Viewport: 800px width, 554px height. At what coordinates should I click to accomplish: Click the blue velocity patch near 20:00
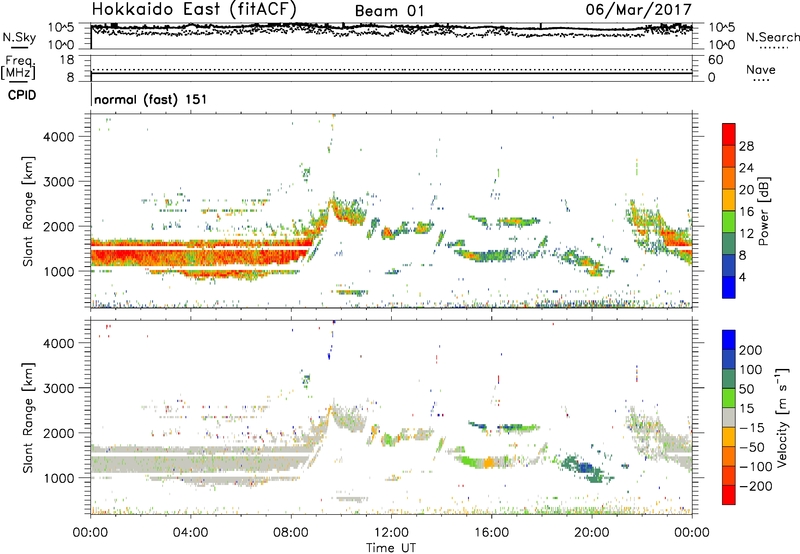(584, 466)
